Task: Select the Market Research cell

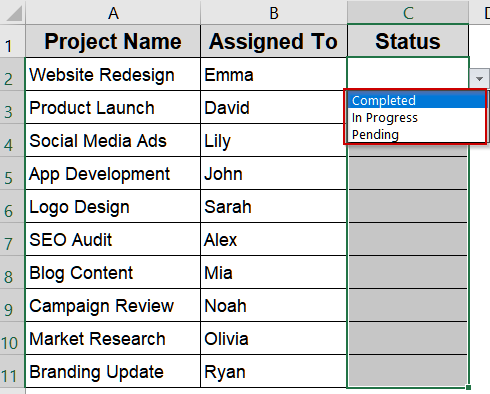Action: coord(113,338)
